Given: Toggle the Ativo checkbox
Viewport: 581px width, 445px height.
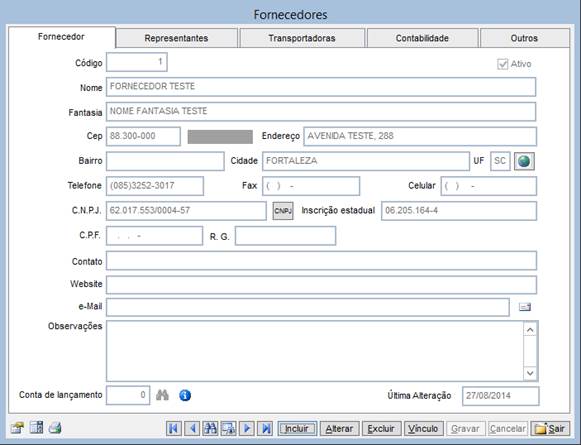Looking at the screenshot, I should (x=502, y=64).
